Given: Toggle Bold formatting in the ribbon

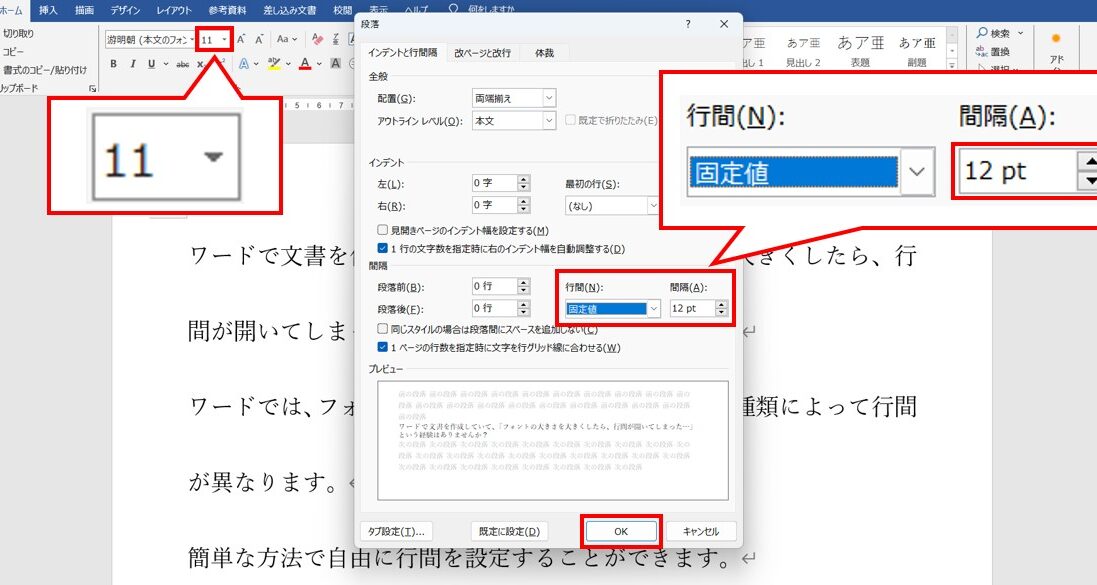Looking at the screenshot, I should click(113, 64).
